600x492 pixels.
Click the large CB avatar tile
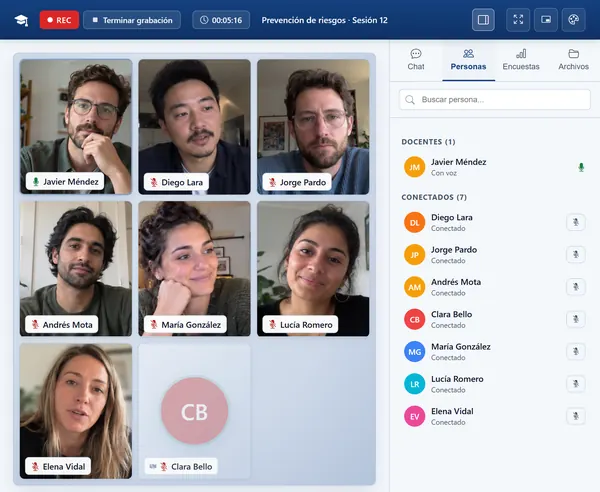pos(194,411)
